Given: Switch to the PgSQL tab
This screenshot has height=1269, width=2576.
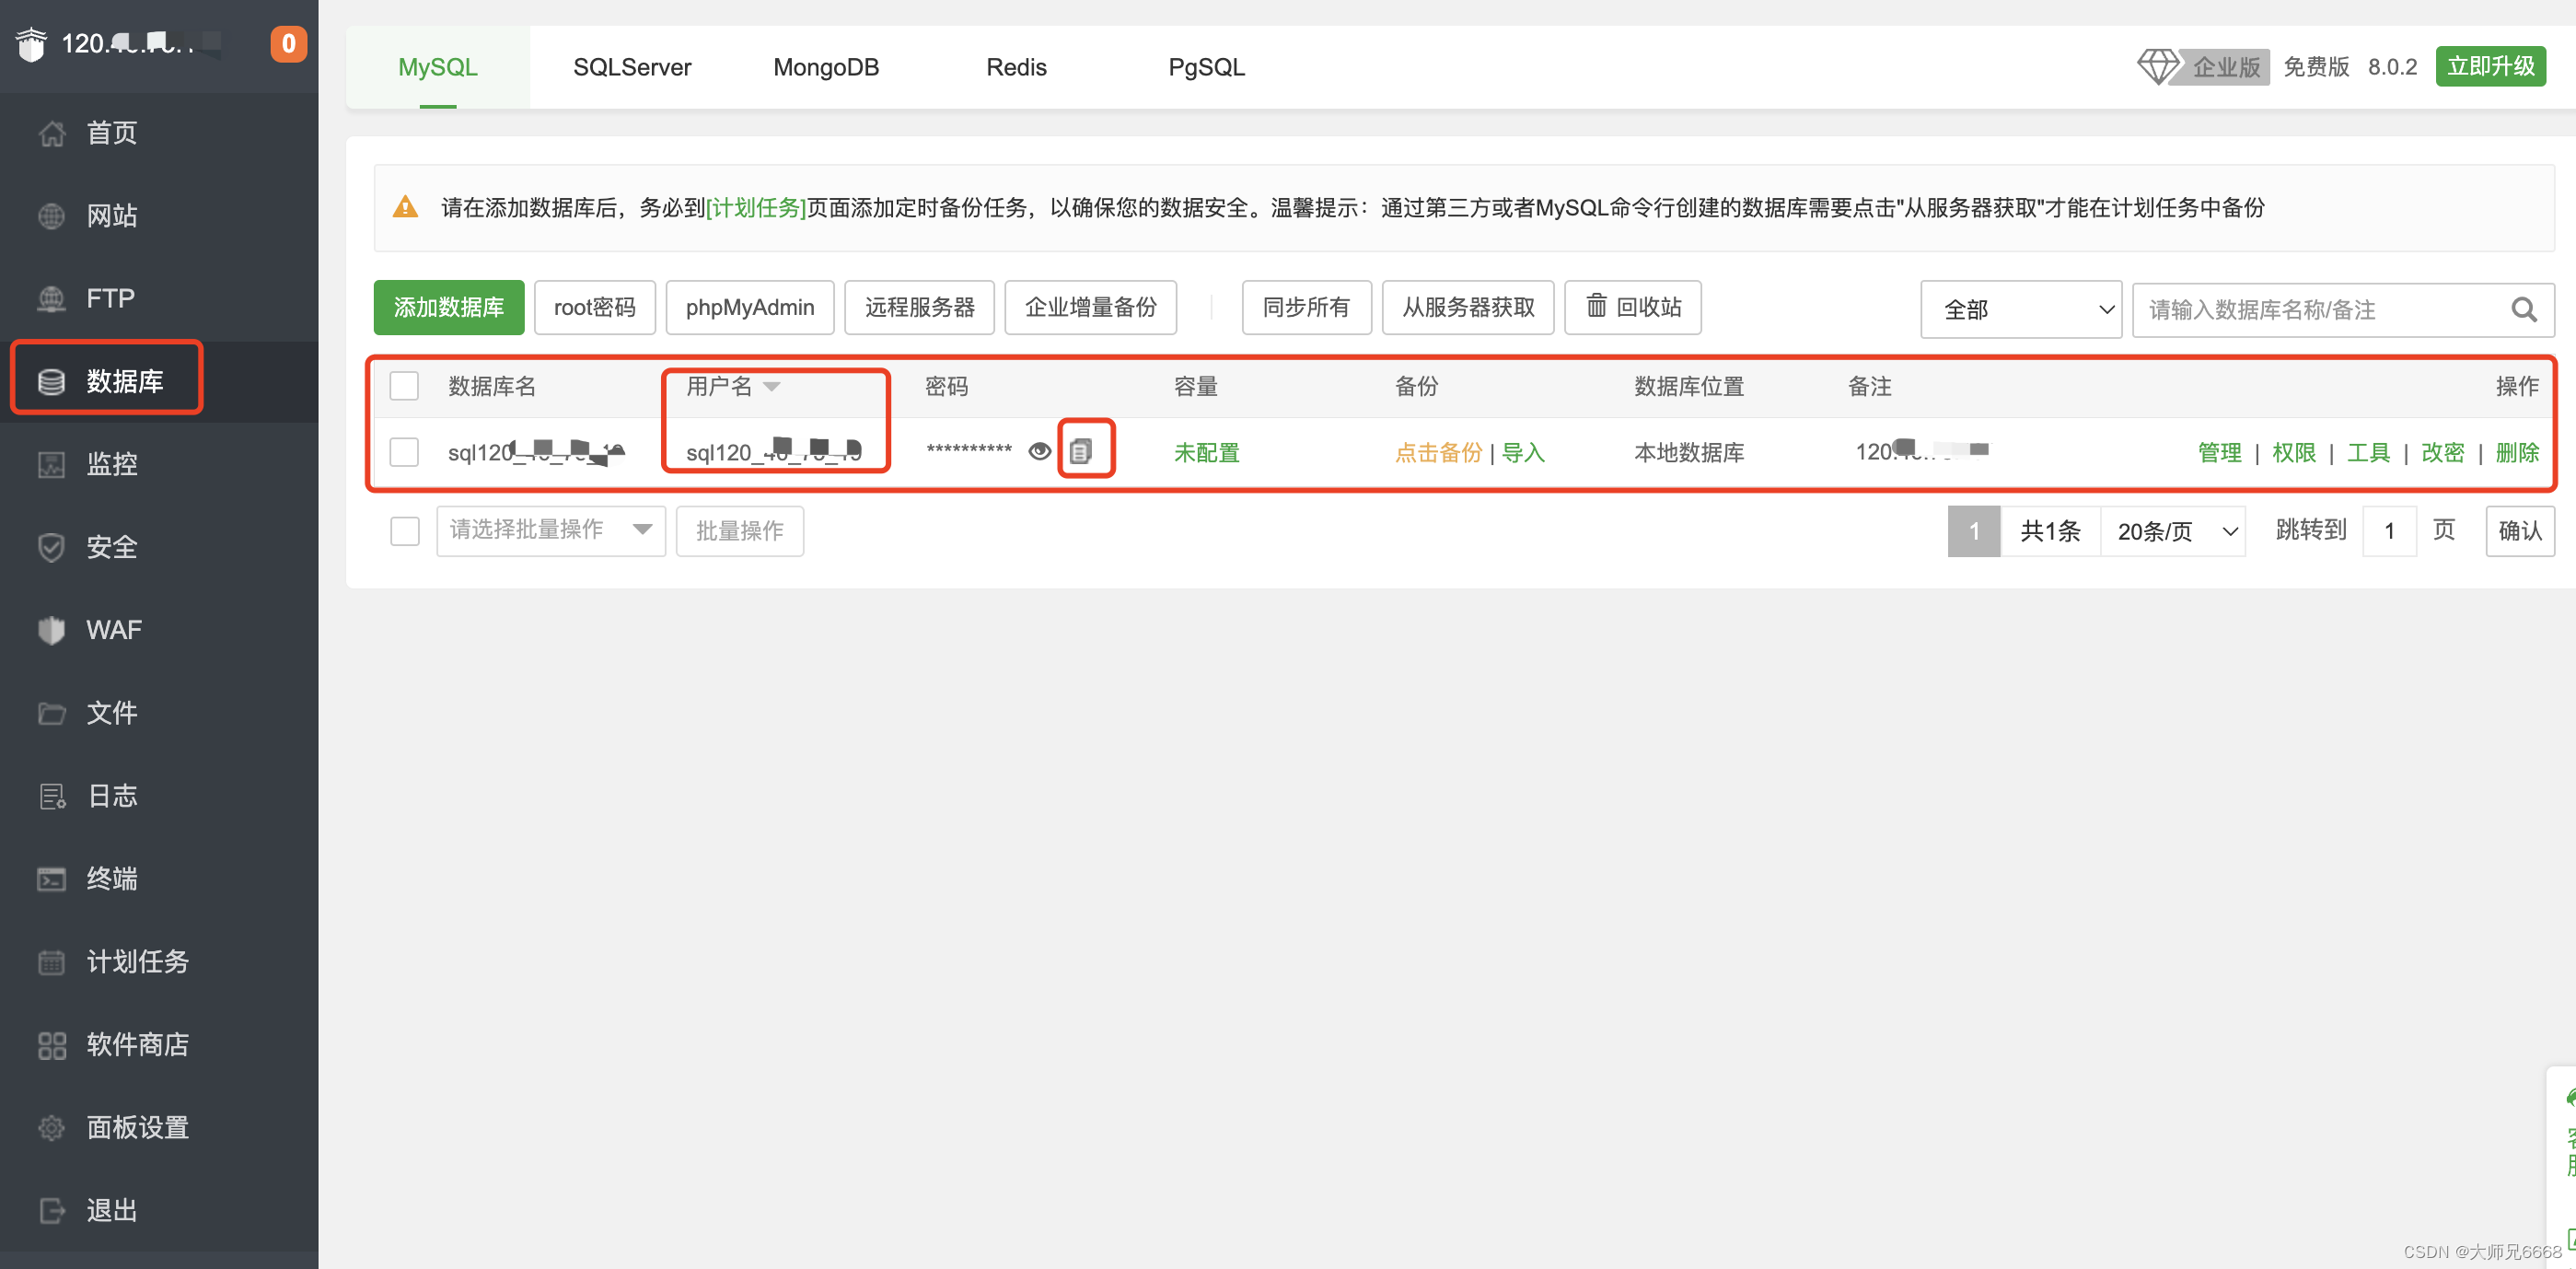Looking at the screenshot, I should 1206,67.
